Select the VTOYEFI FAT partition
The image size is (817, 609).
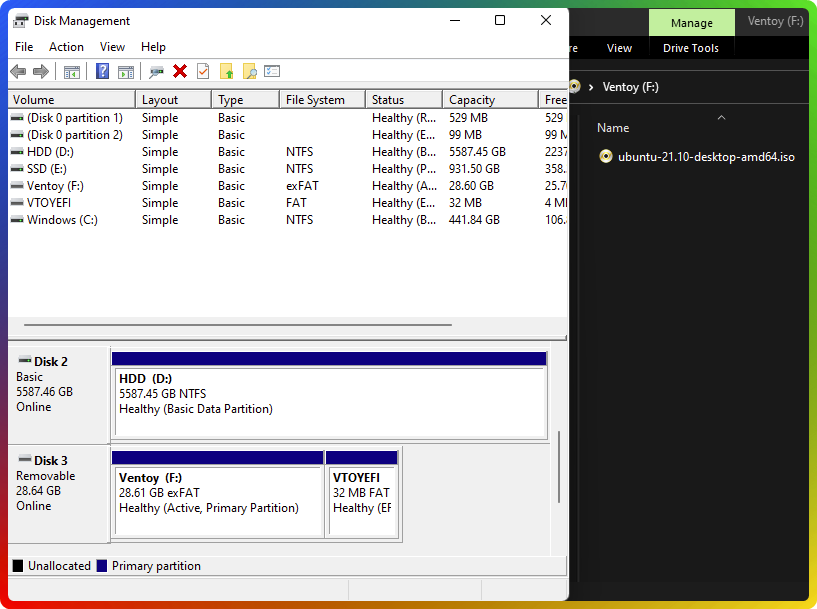pos(362,493)
